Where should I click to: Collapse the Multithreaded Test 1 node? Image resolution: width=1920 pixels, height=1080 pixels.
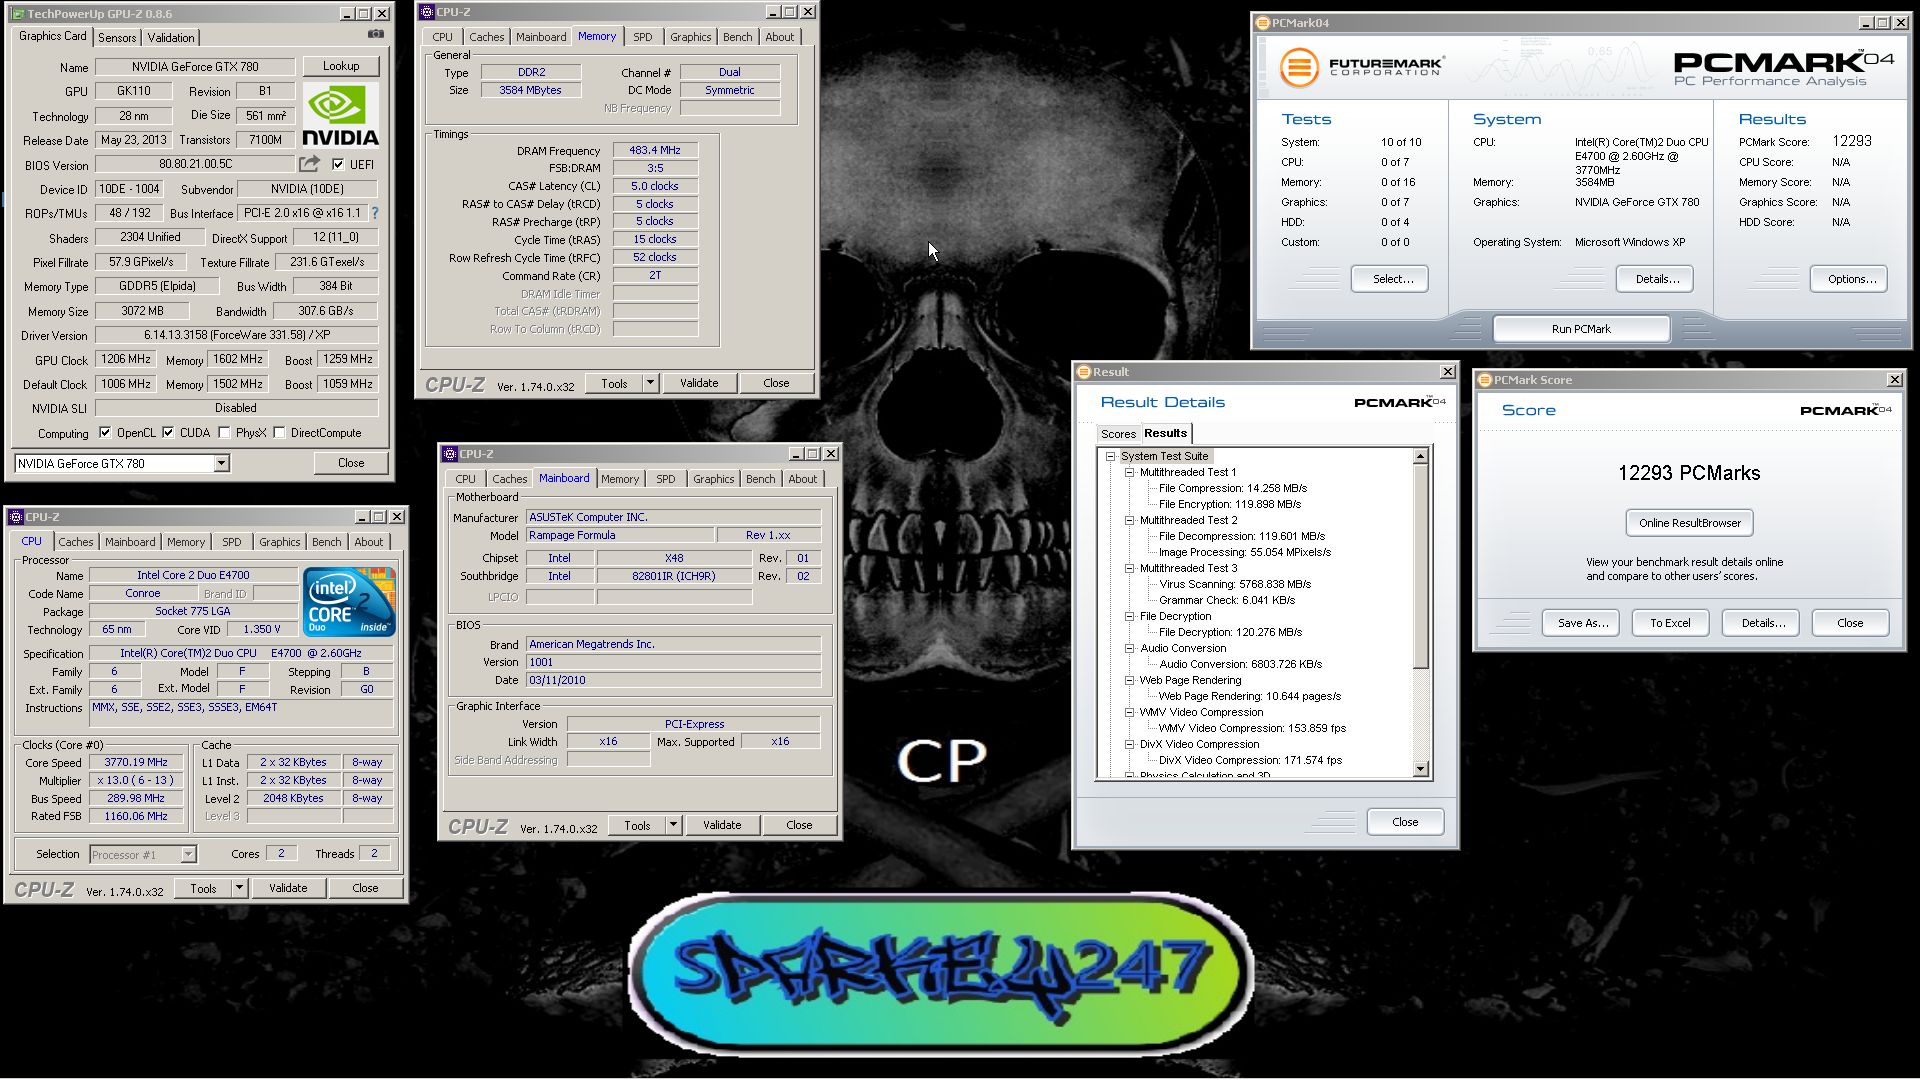(1129, 472)
